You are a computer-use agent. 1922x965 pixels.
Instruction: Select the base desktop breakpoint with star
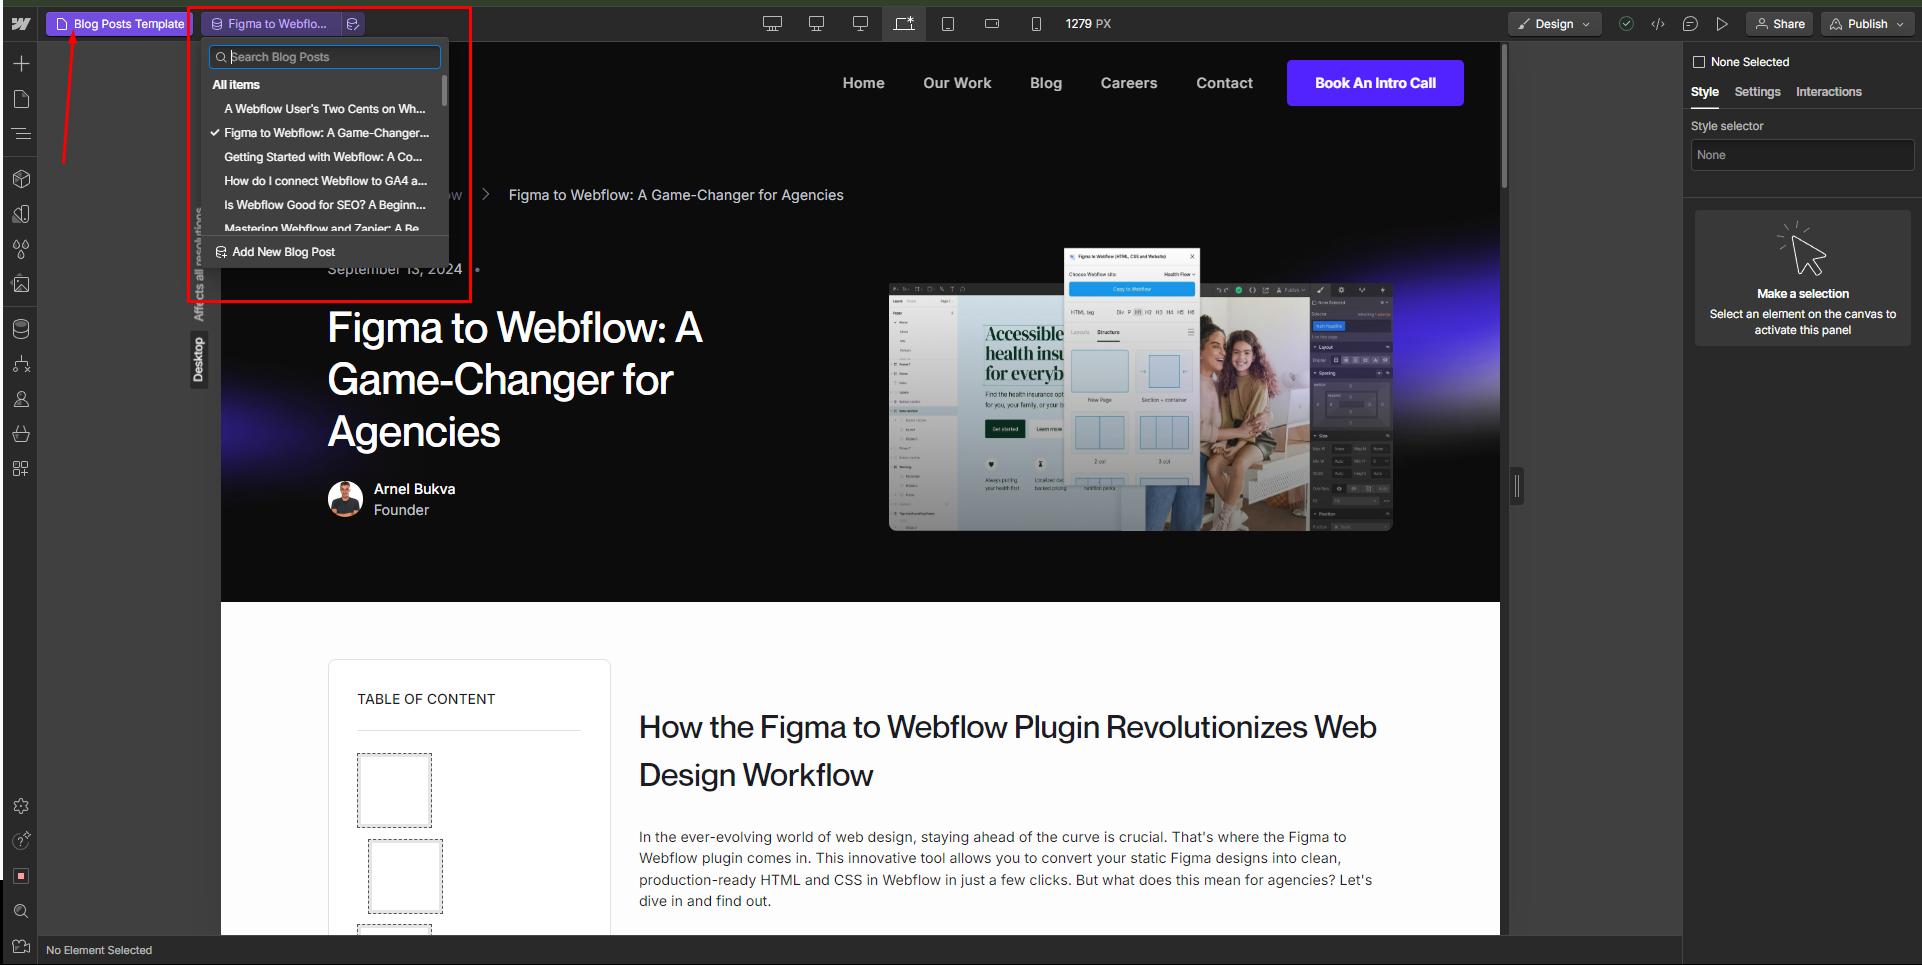coord(904,24)
